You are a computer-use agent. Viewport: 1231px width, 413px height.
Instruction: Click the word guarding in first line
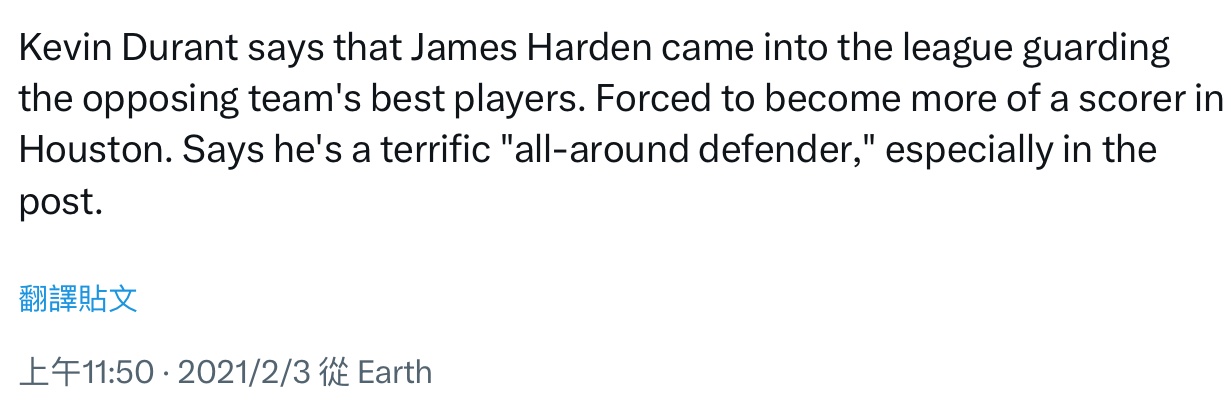1092,48
